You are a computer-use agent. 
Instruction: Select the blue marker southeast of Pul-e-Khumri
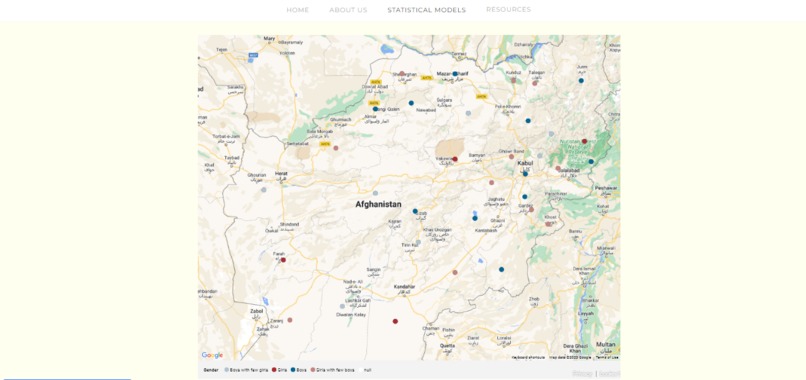click(x=528, y=121)
